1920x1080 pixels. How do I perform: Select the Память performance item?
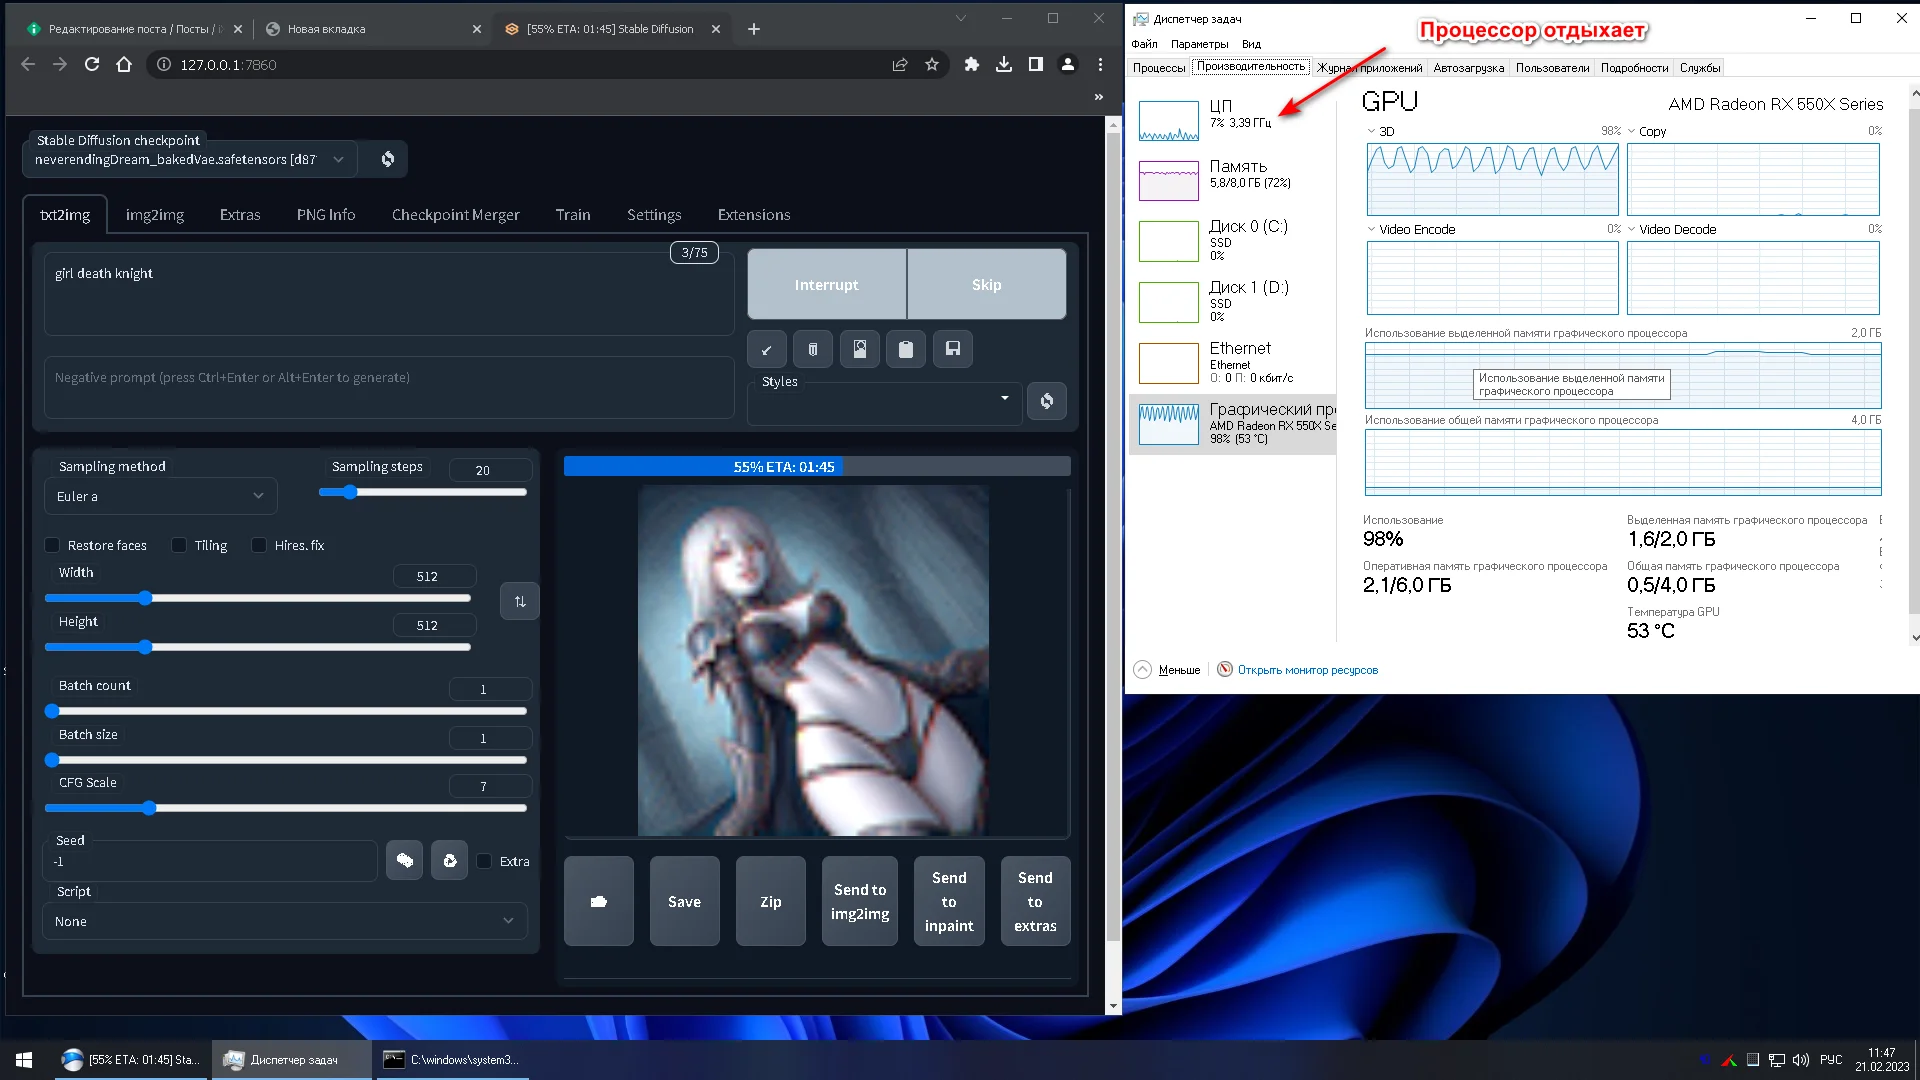tap(1233, 179)
